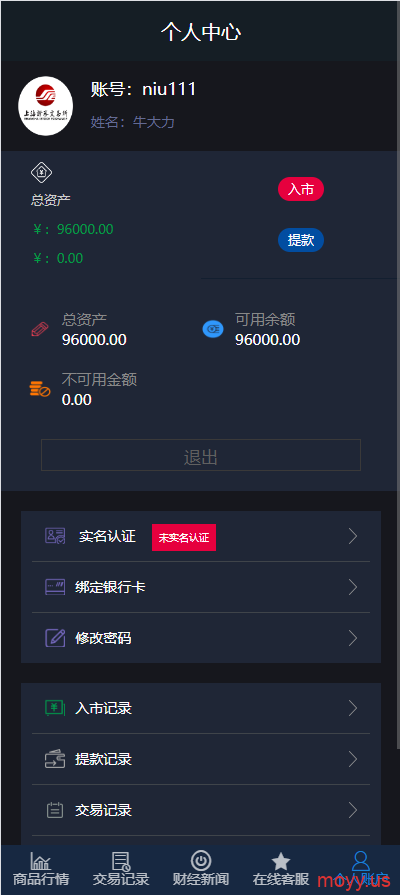Click the exchange logo avatar
Image resolution: width=400 pixels, height=895 pixels.
point(46,106)
